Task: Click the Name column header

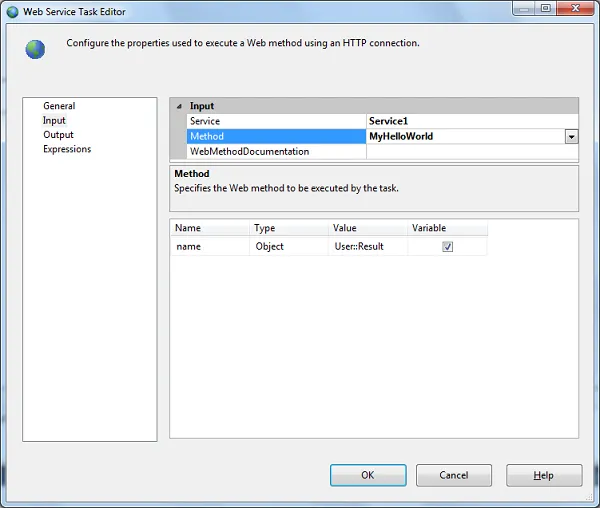Action: 210,228
